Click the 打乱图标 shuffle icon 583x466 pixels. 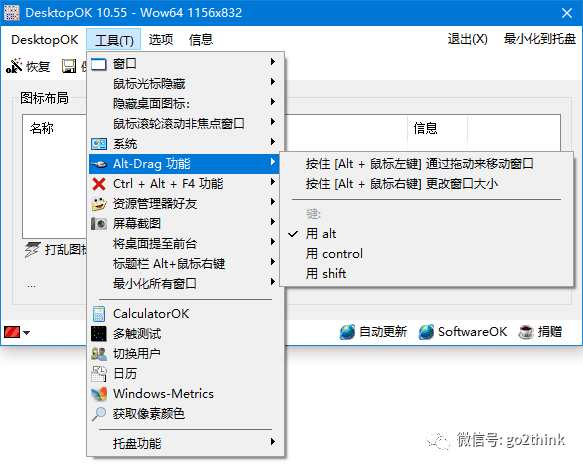tap(32, 250)
